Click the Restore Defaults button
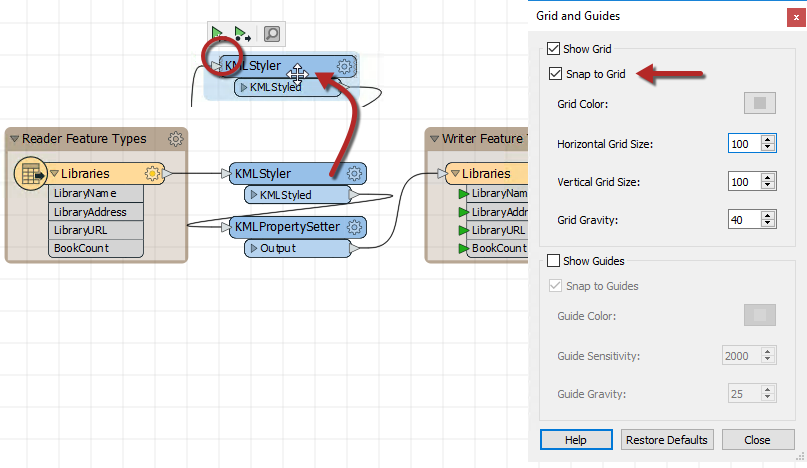The height and width of the screenshot is (468, 807). pyautogui.click(x=666, y=440)
